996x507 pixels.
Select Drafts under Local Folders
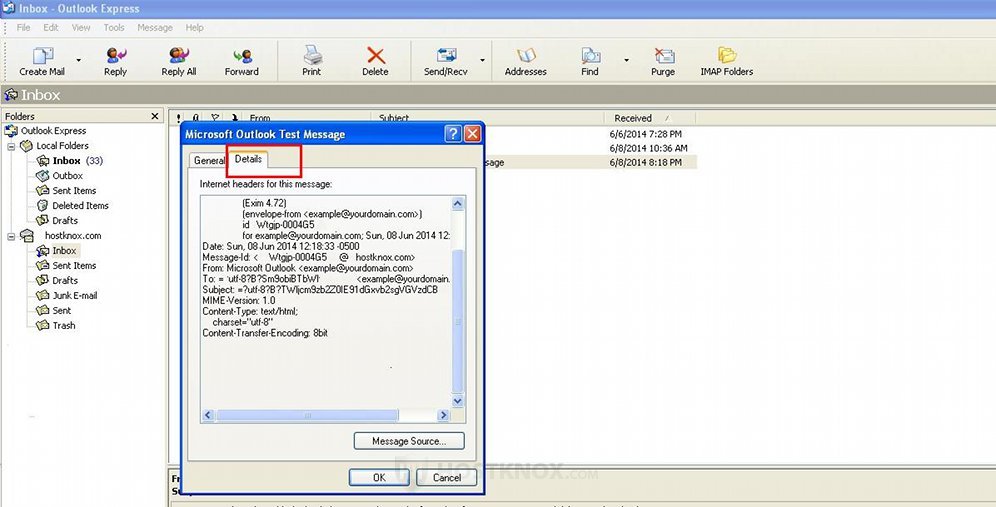65,220
